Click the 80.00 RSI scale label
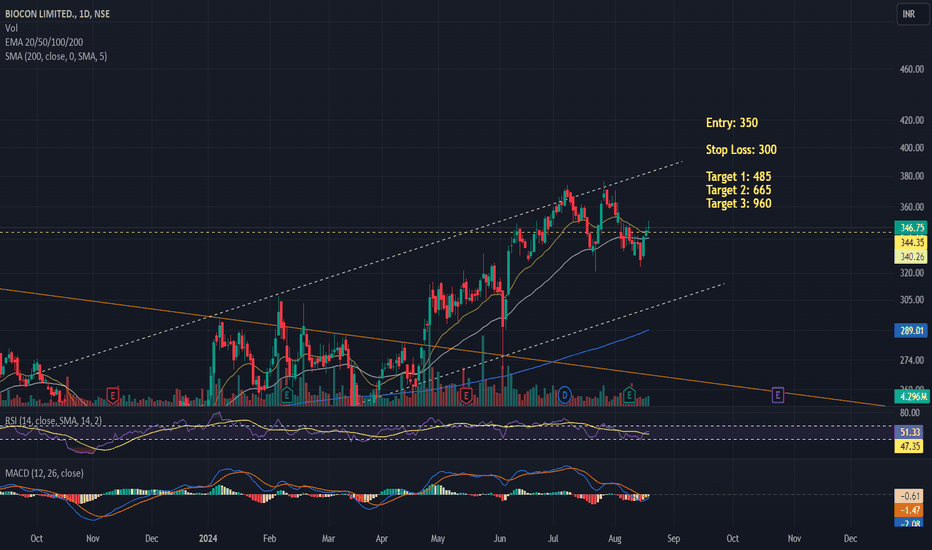The width and height of the screenshot is (932, 550). 910,413
